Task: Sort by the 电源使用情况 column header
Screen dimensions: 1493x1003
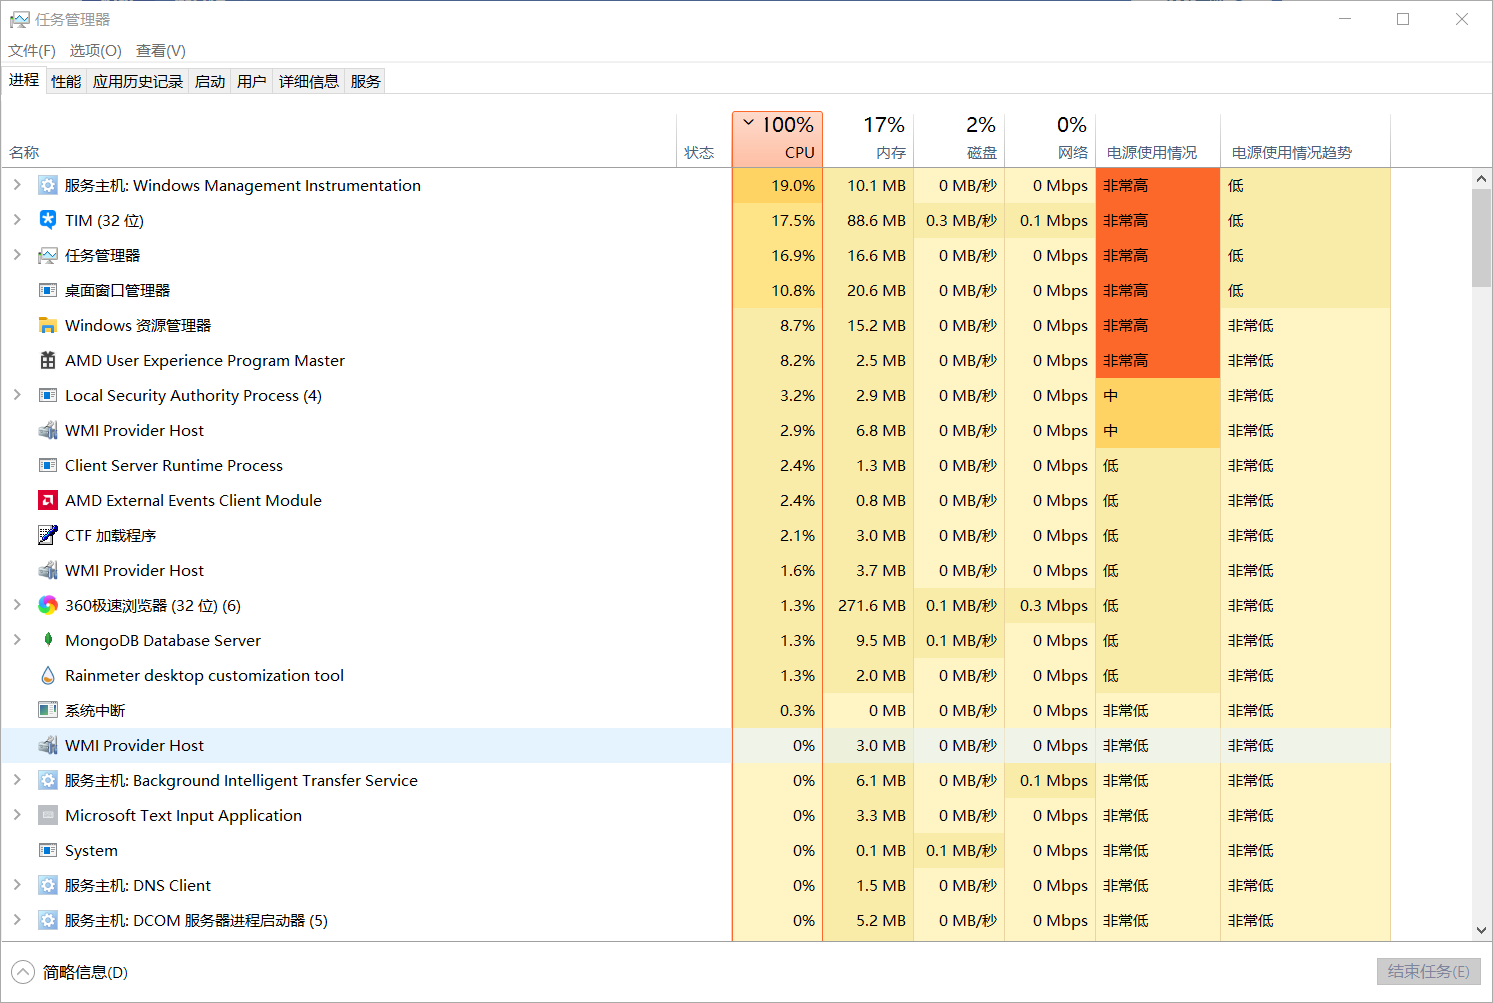Action: [1158, 139]
